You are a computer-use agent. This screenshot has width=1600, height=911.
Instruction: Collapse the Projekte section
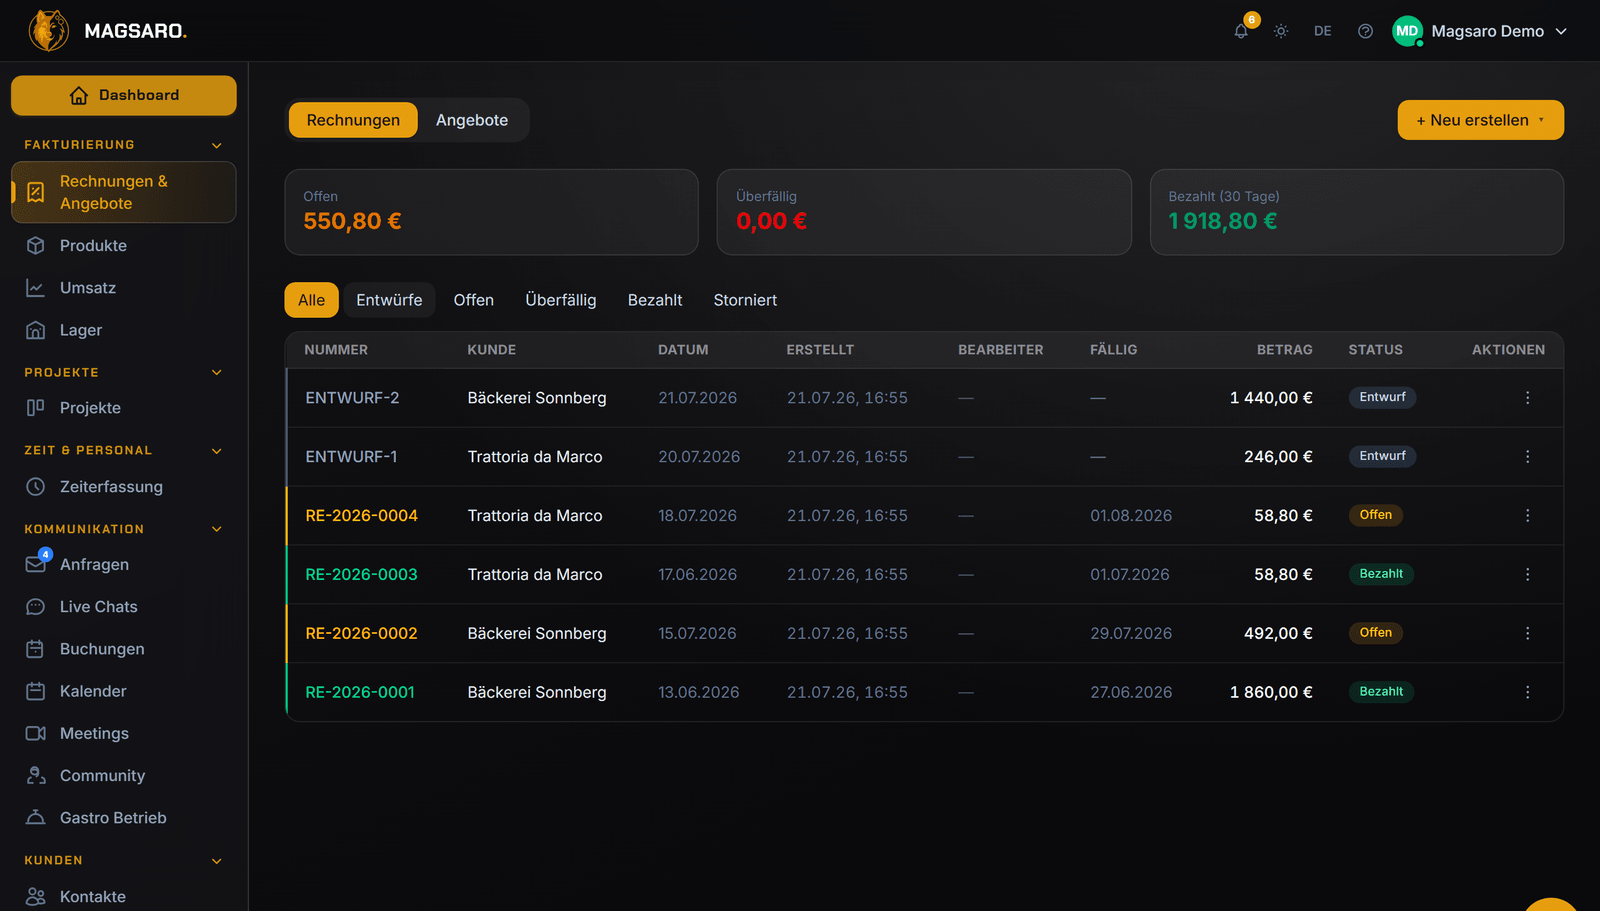click(217, 373)
